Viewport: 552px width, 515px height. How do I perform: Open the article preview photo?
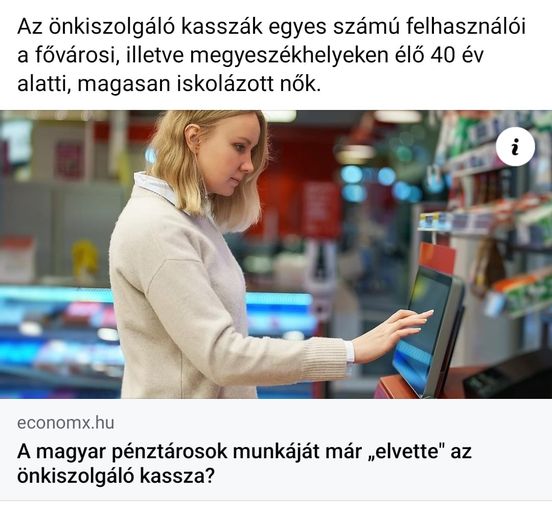pyautogui.click(x=276, y=254)
